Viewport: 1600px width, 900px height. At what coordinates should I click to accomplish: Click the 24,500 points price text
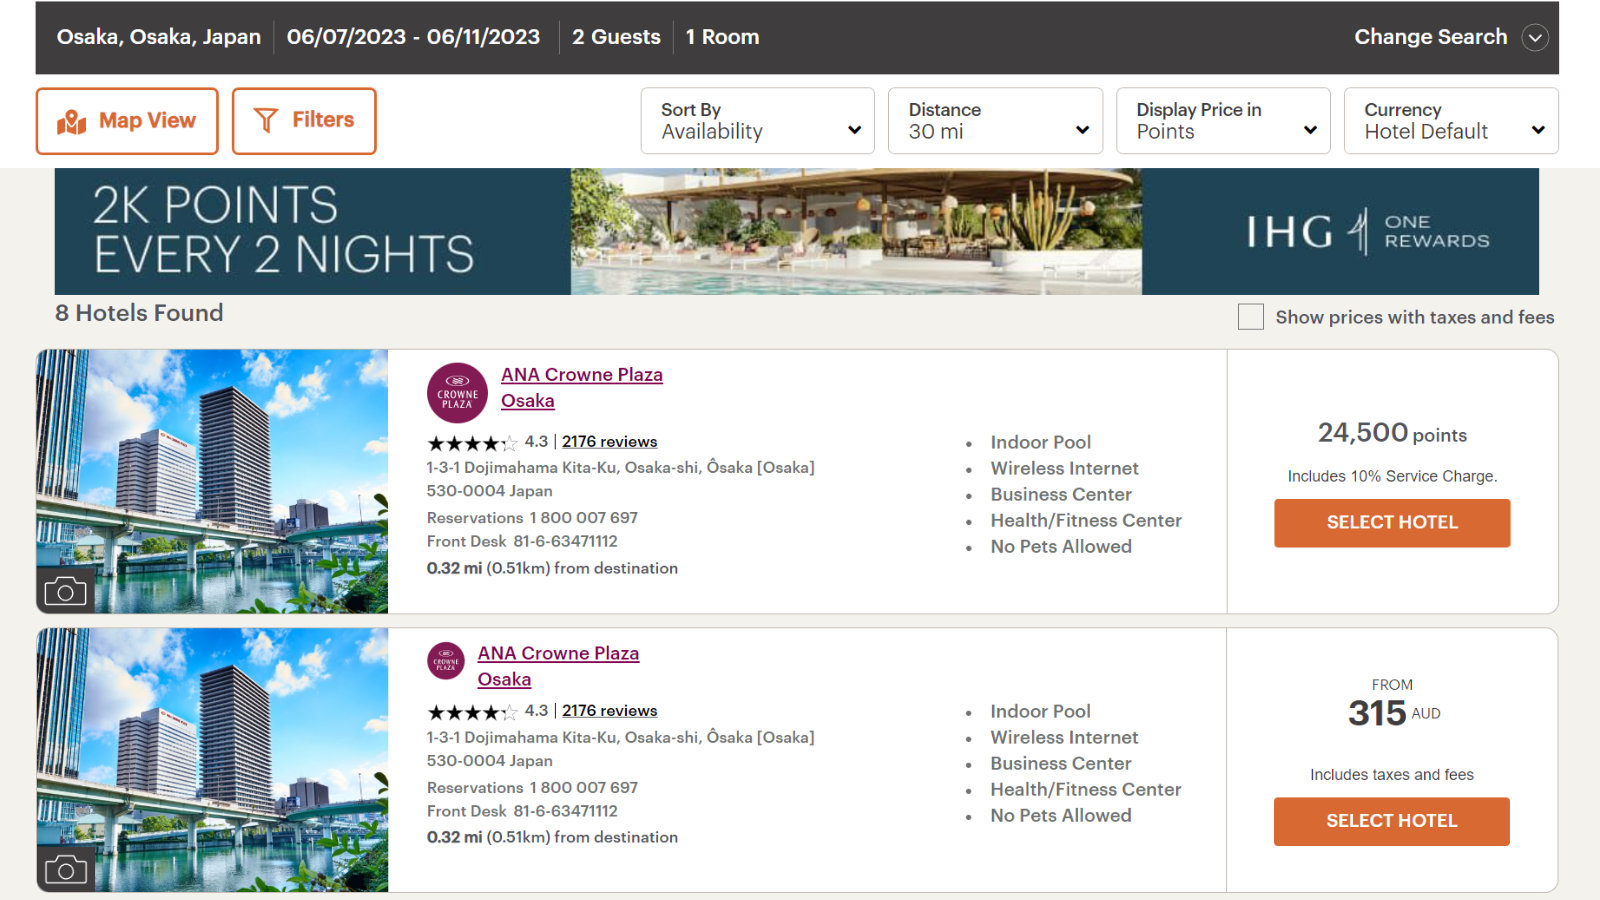[1392, 433]
